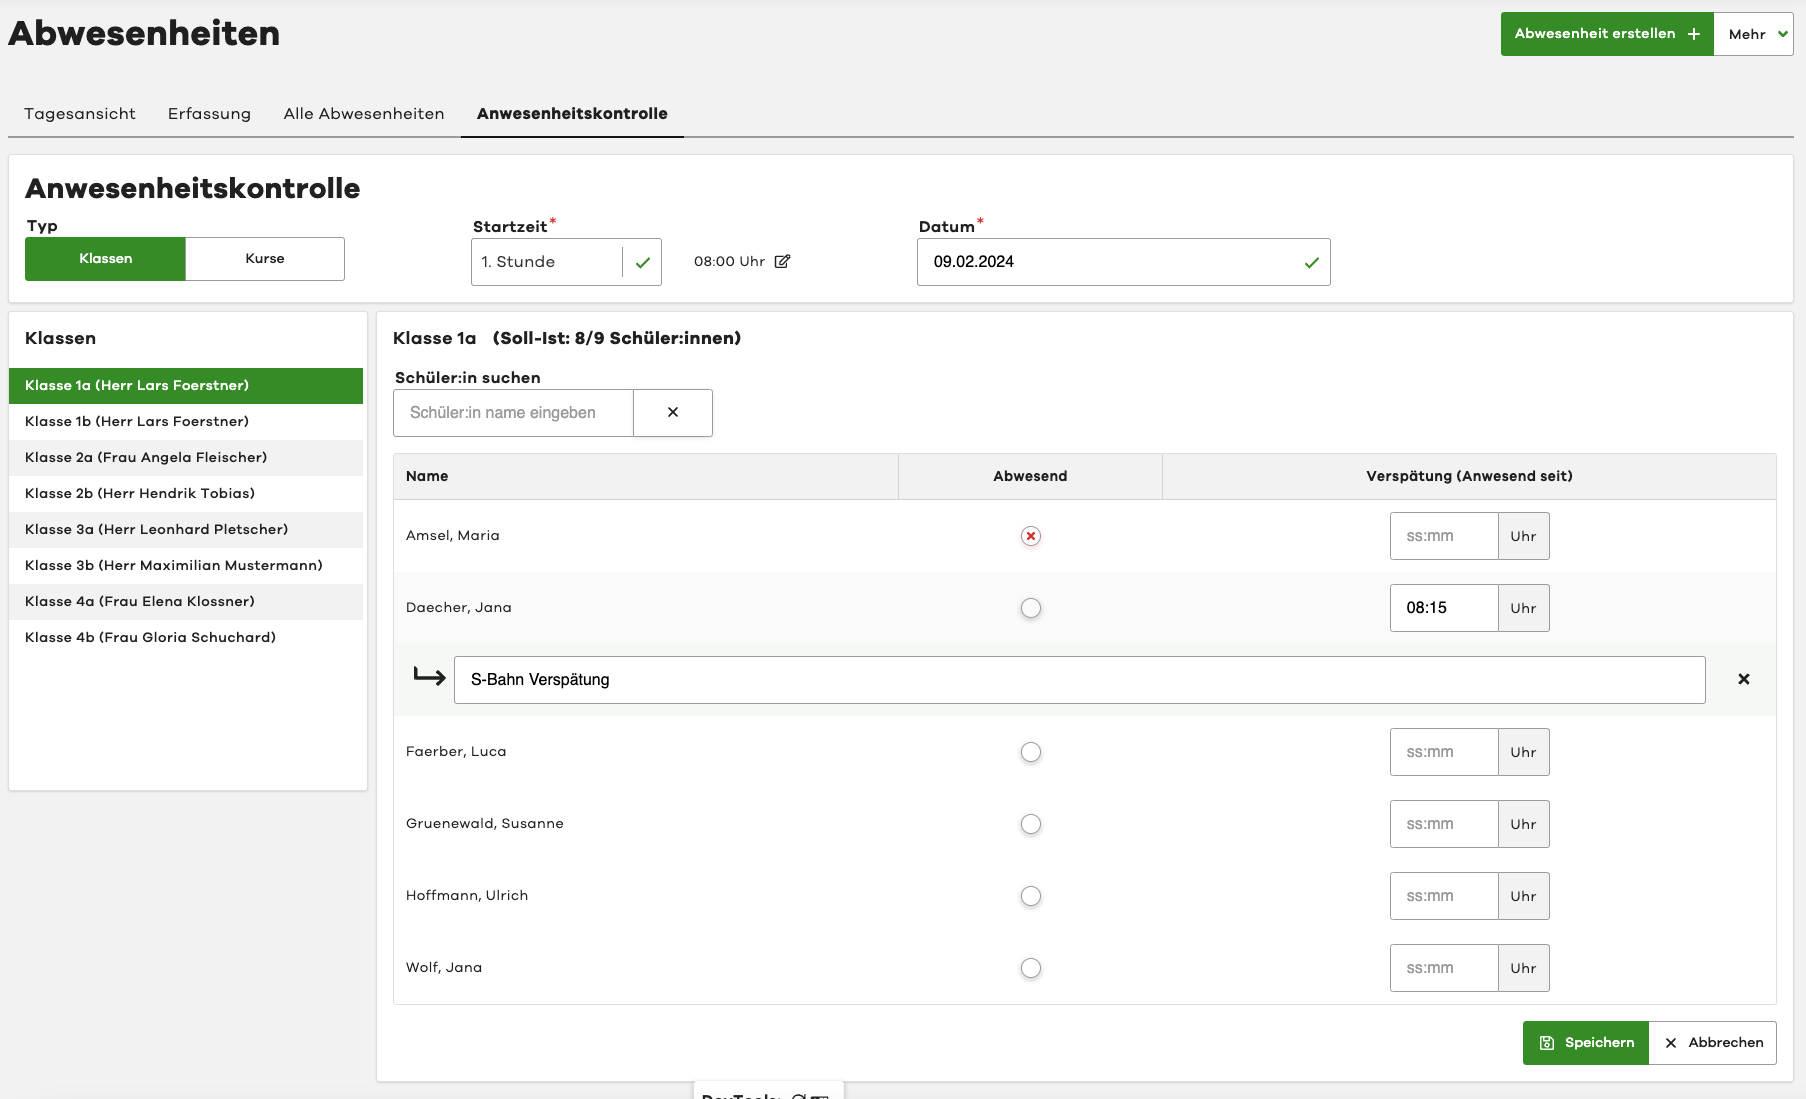Click the edit icon next to 08:00 Uhr
This screenshot has height=1099, width=1806.
tap(782, 262)
